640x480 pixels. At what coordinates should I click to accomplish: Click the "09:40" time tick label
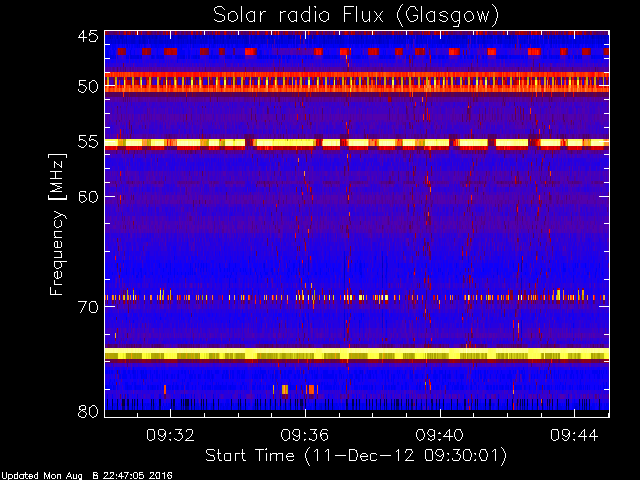440,435
